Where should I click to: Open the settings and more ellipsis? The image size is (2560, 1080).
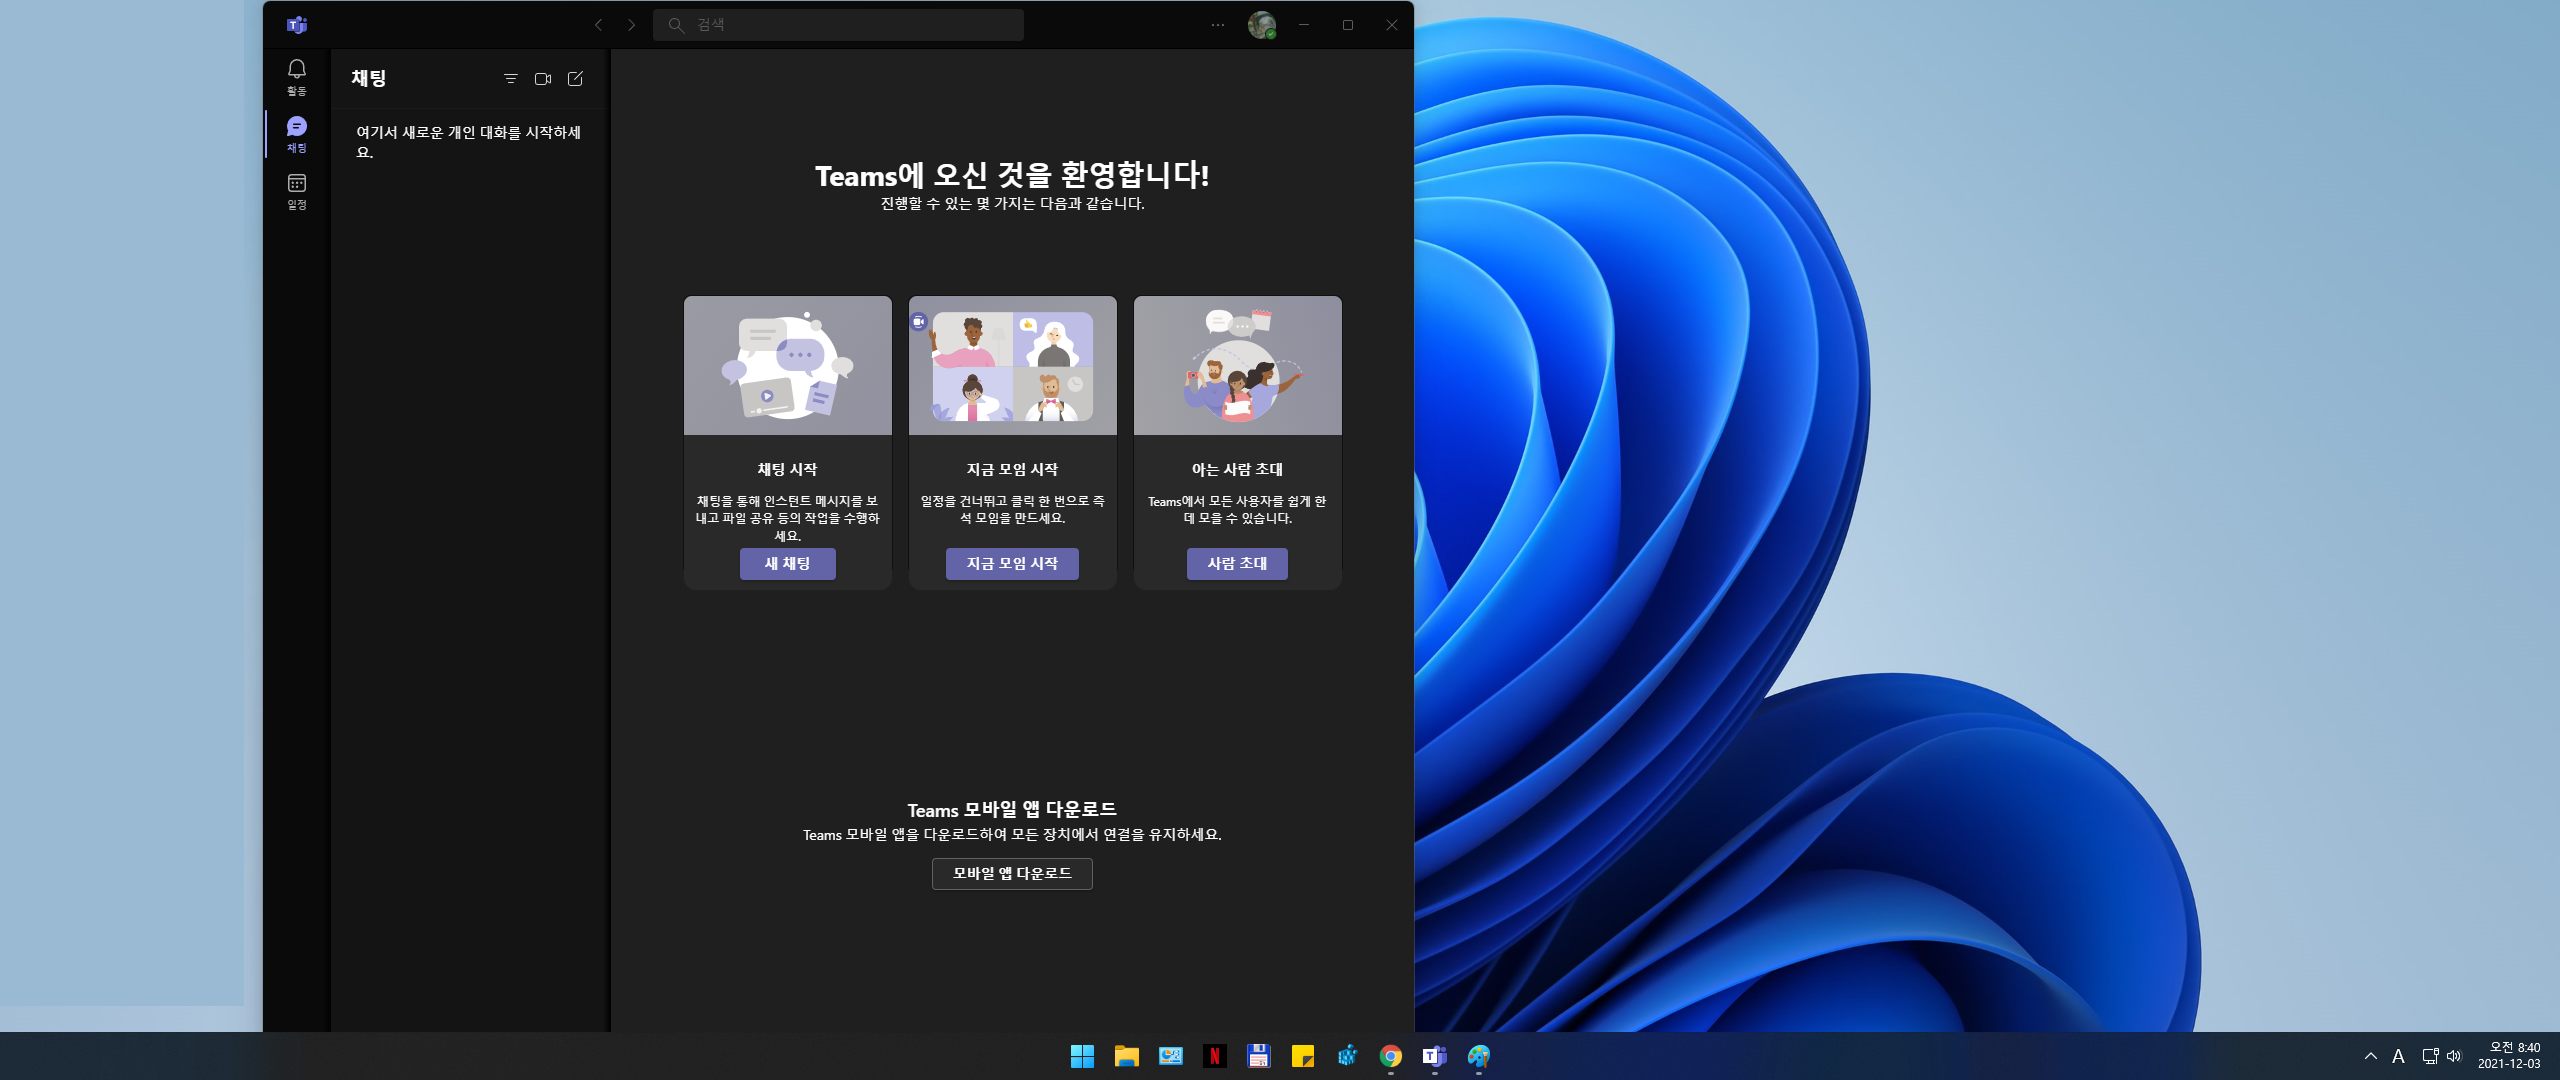click(1217, 25)
